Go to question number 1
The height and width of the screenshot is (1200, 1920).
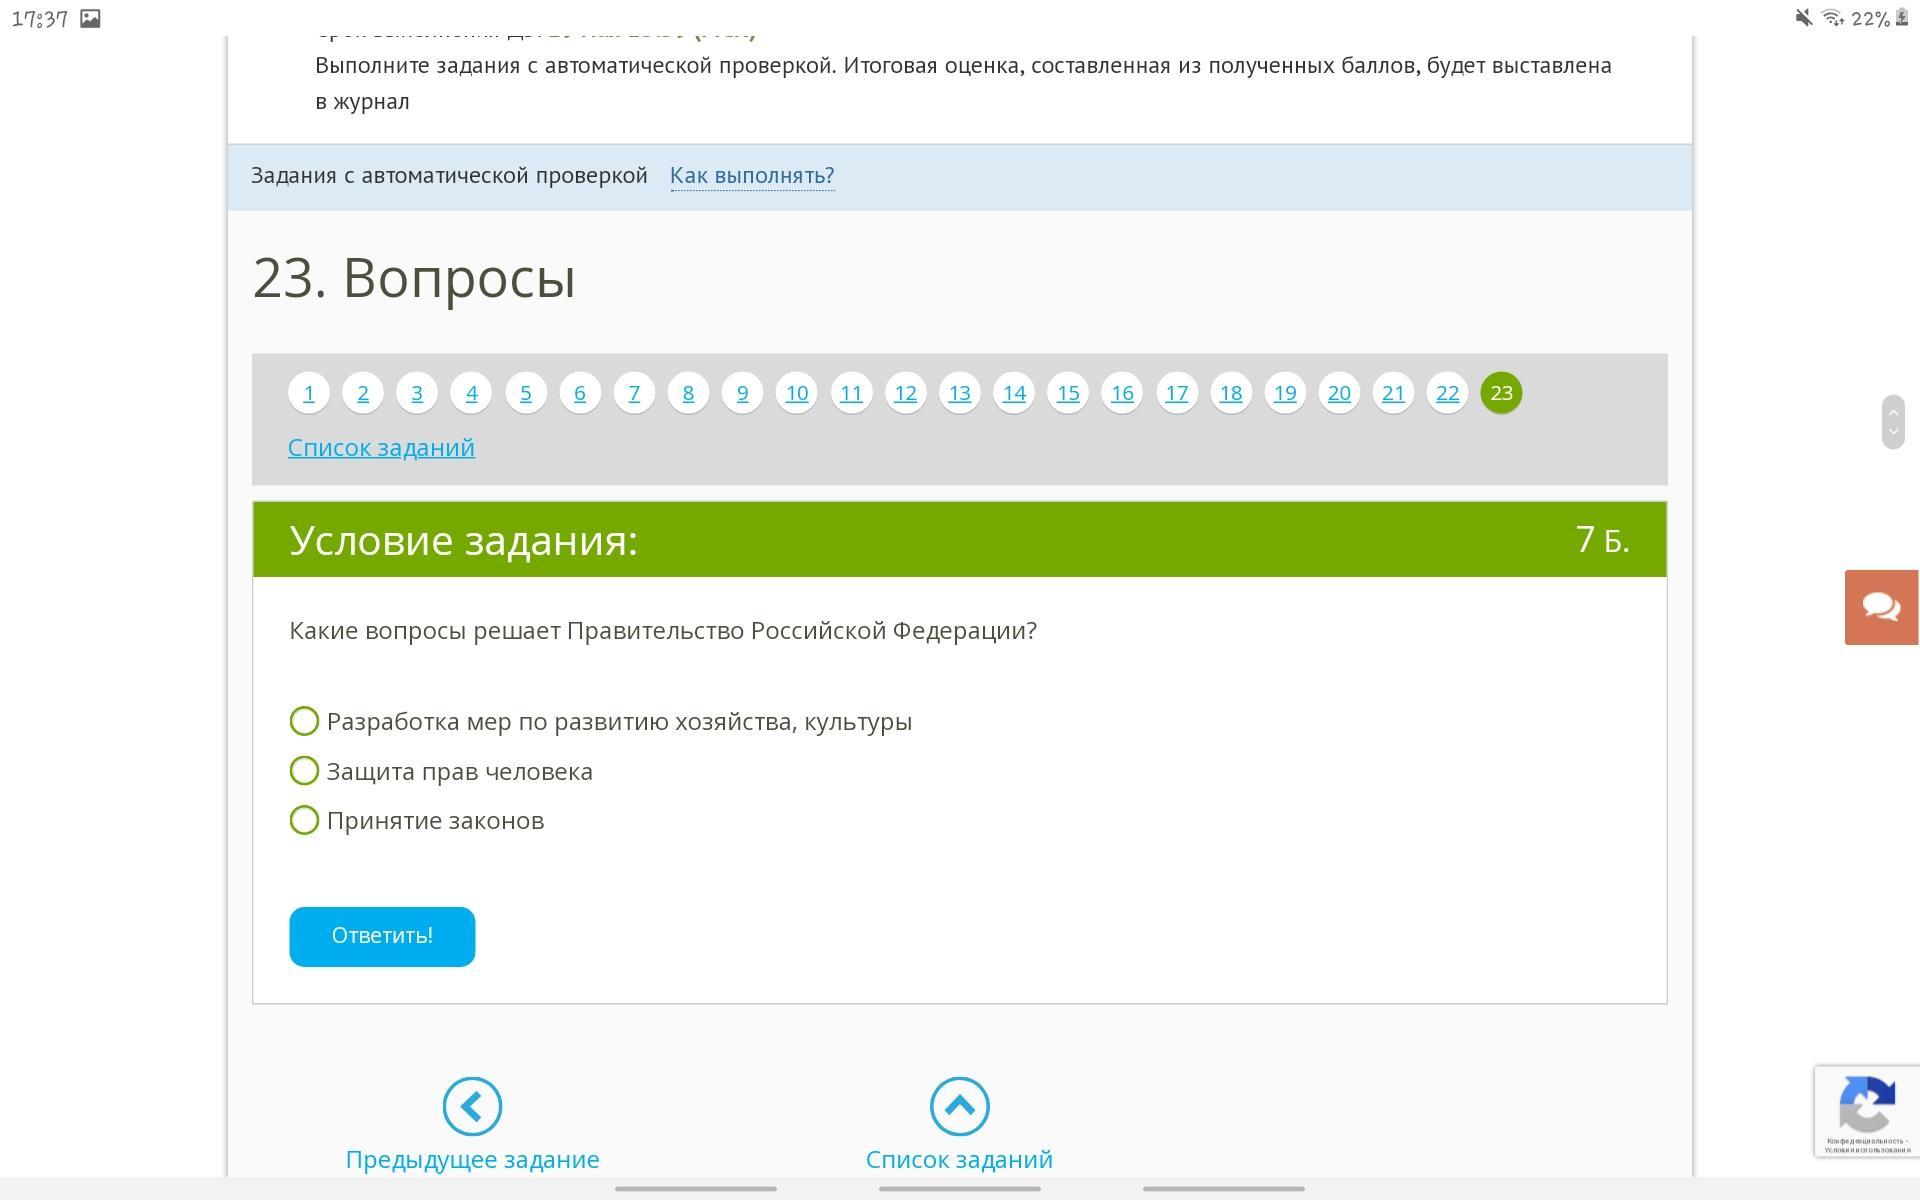tap(309, 393)
